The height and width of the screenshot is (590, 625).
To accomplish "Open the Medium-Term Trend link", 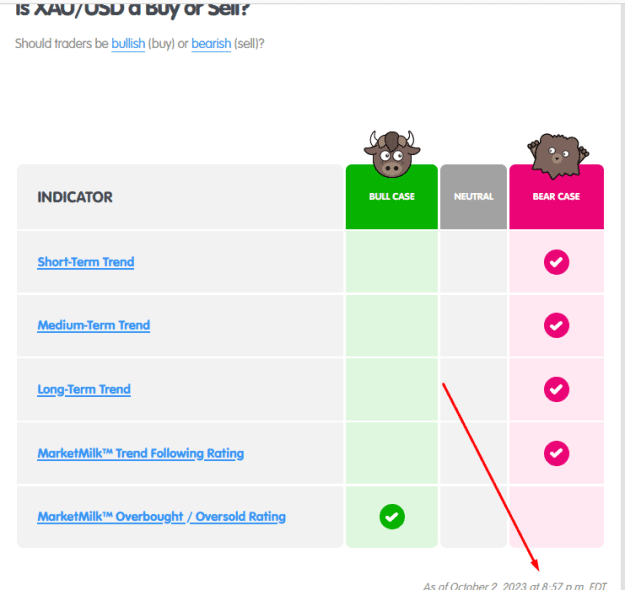I will click(94, 325).
